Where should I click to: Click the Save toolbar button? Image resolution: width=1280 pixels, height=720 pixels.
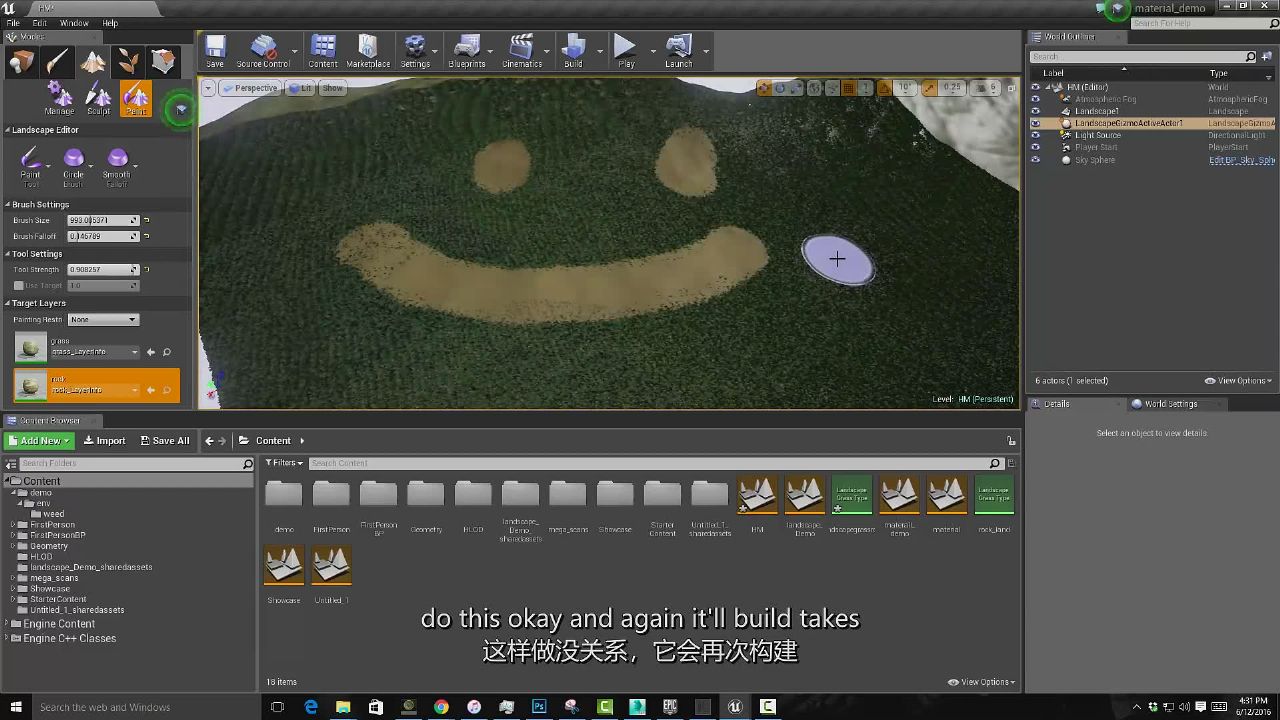point(215,52)
